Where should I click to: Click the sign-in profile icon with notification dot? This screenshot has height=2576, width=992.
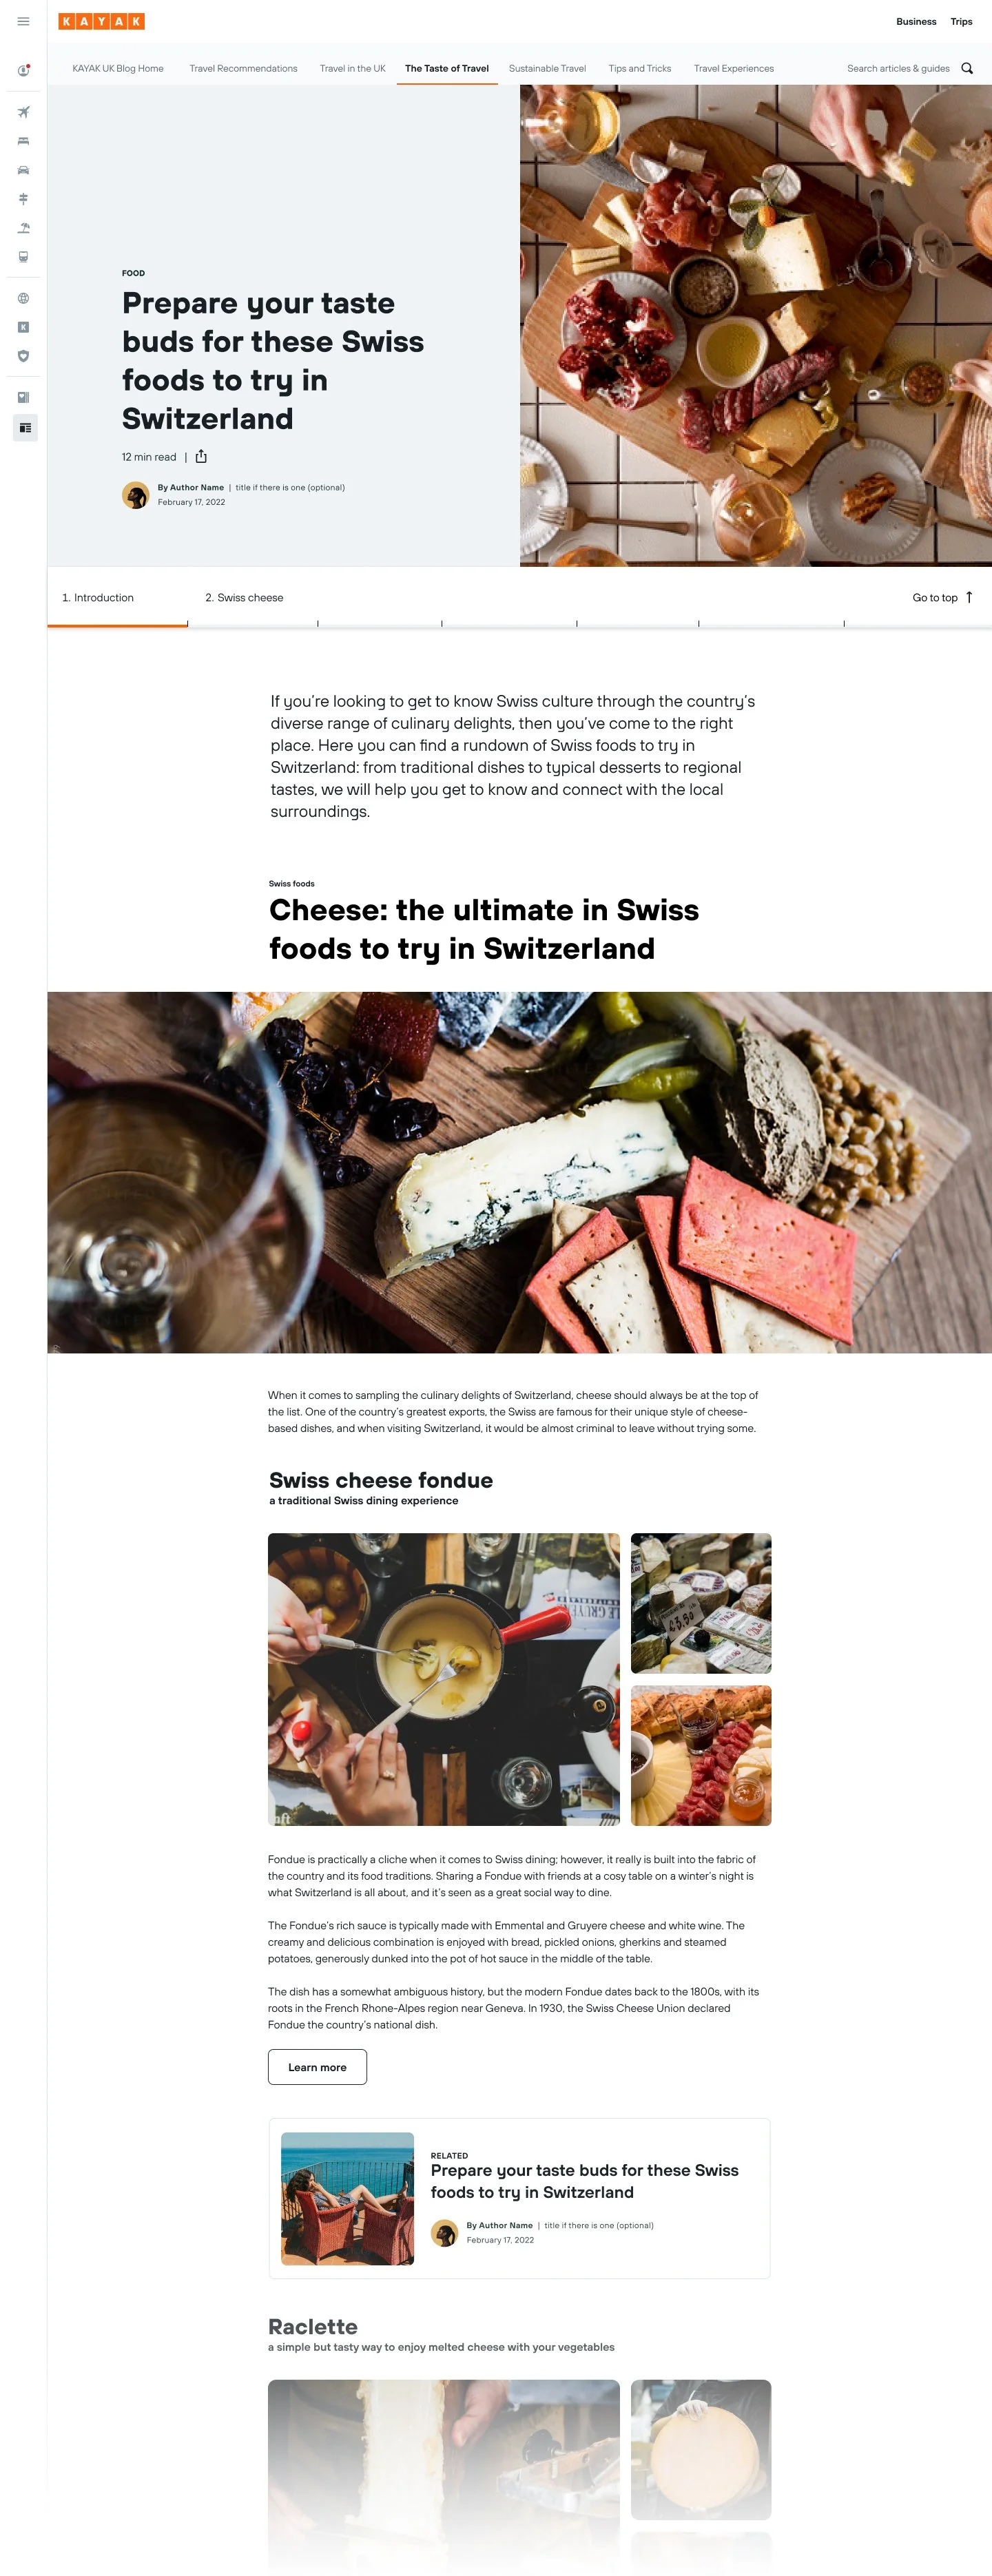point(23,70)
